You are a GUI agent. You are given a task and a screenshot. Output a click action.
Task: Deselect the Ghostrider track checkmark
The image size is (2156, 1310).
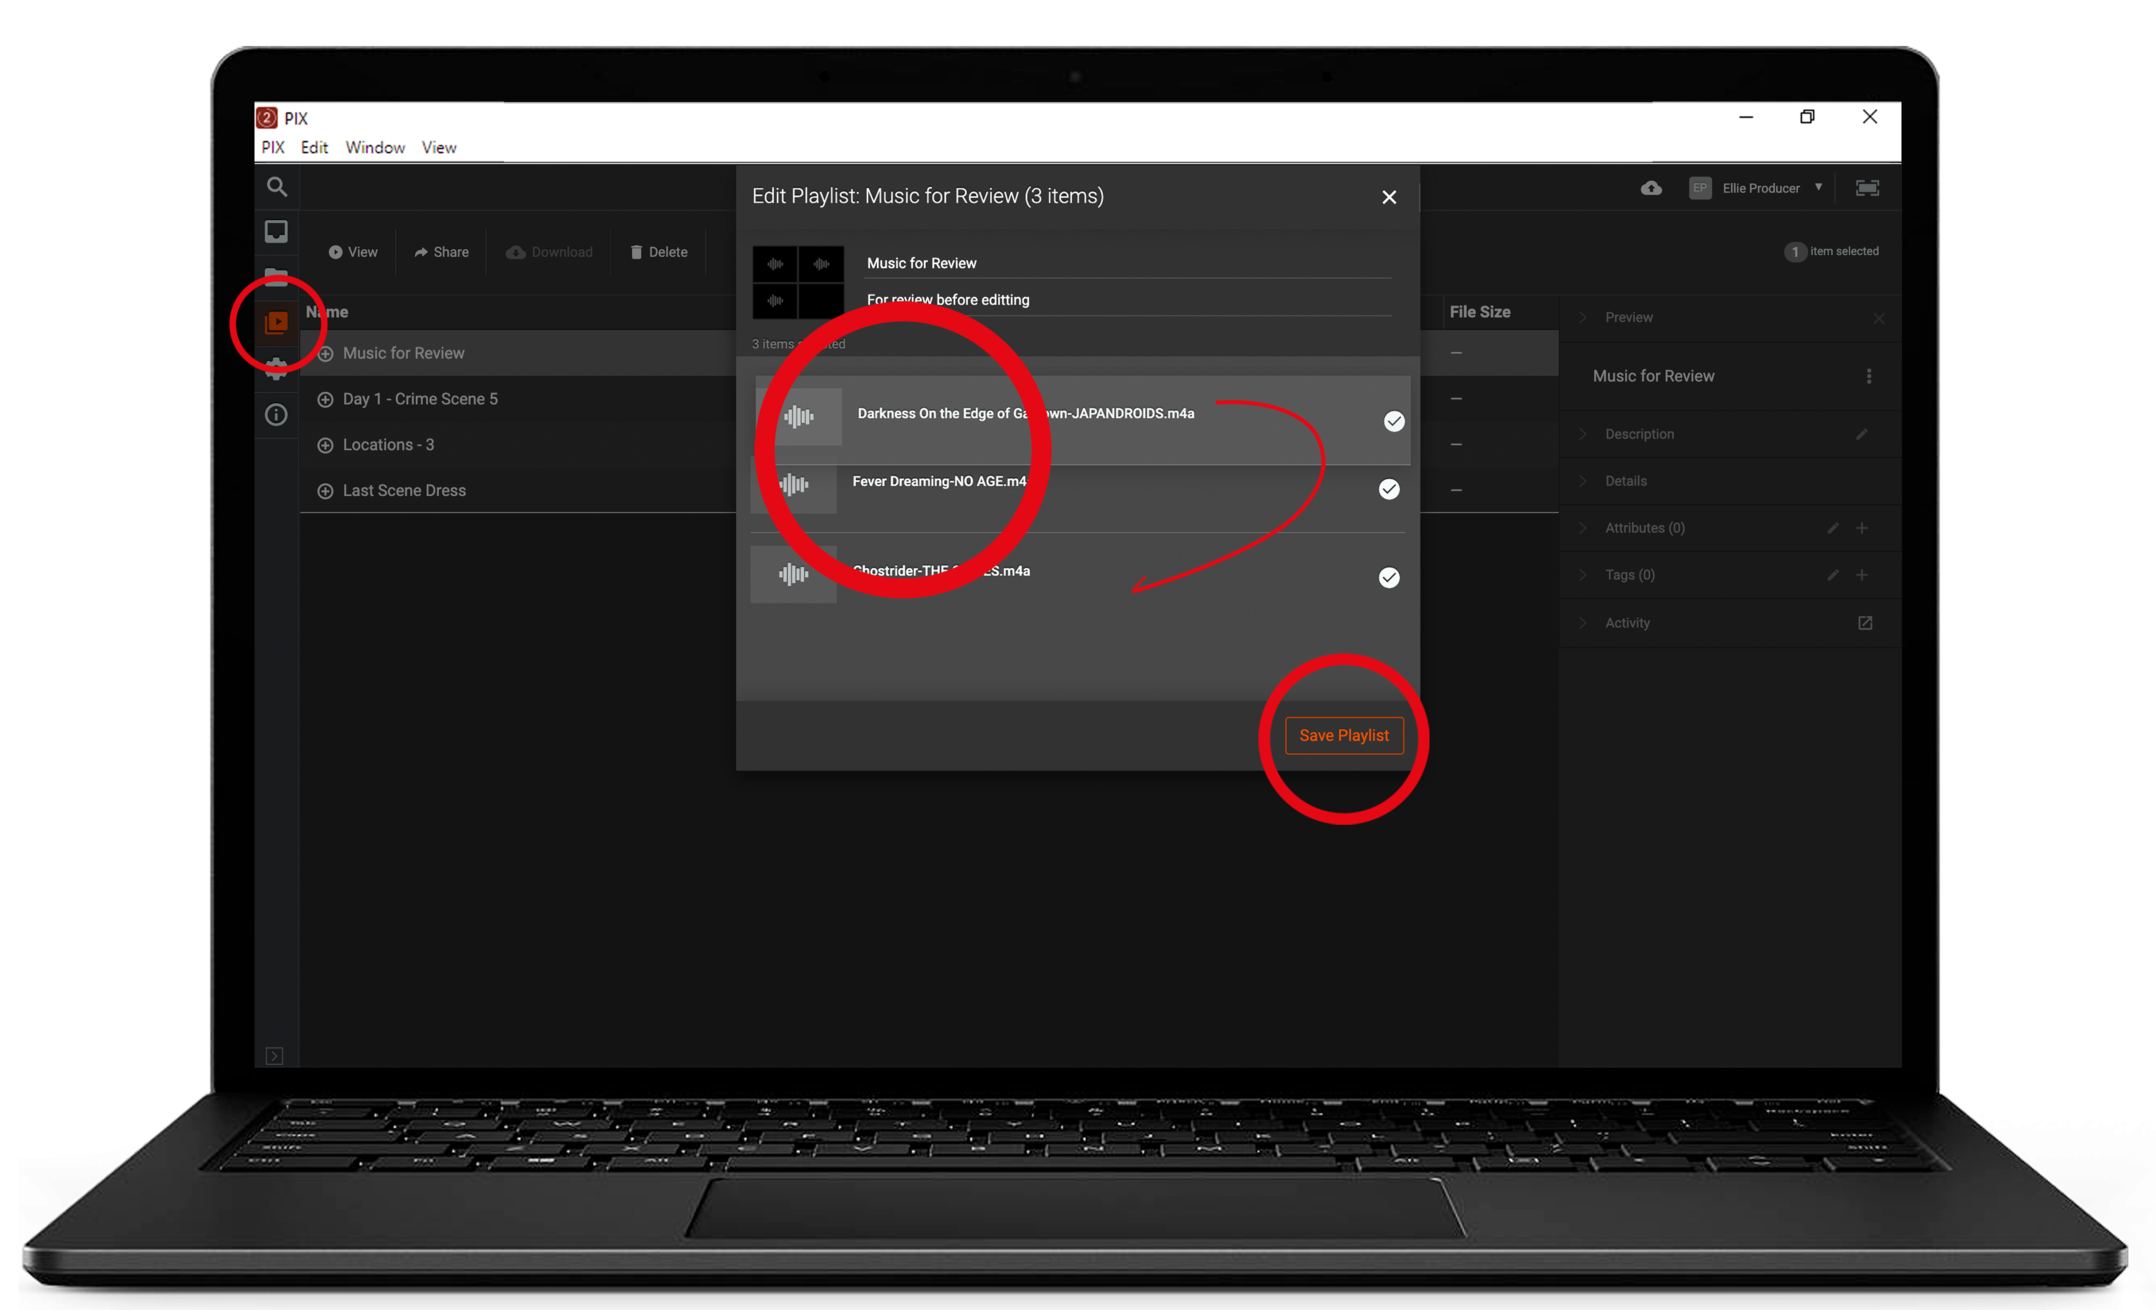[1389, 578]
